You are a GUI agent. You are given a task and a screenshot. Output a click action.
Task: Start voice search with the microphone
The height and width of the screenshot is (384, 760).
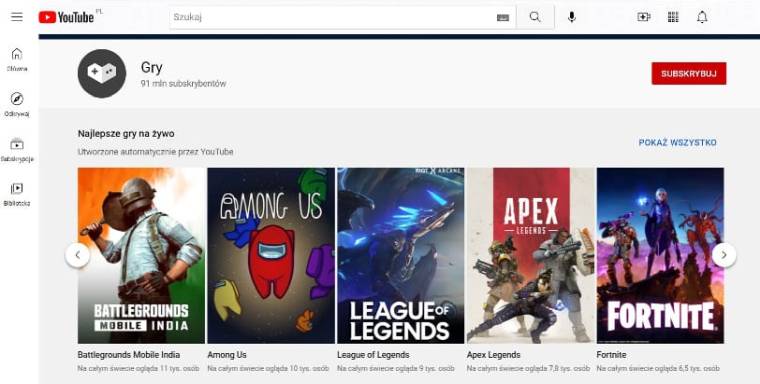[x=572, y=17]
